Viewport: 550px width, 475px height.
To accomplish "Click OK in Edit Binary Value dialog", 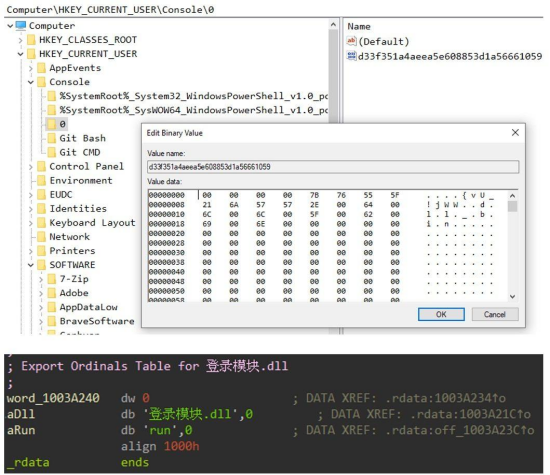I will click(441, 314).
